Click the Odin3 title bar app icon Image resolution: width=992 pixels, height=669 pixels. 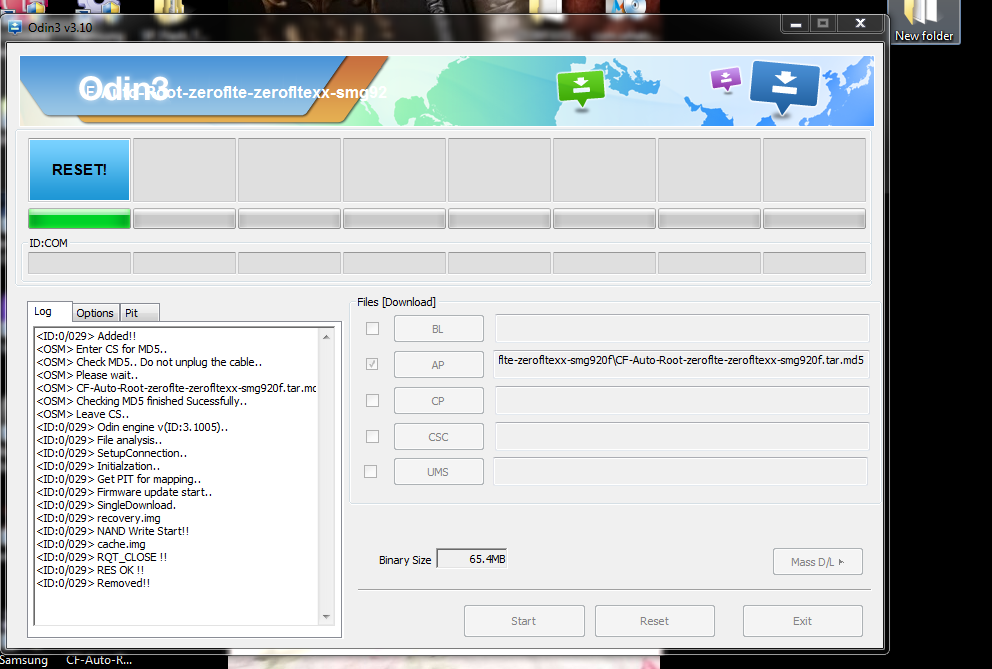click(x=15, y=27)
